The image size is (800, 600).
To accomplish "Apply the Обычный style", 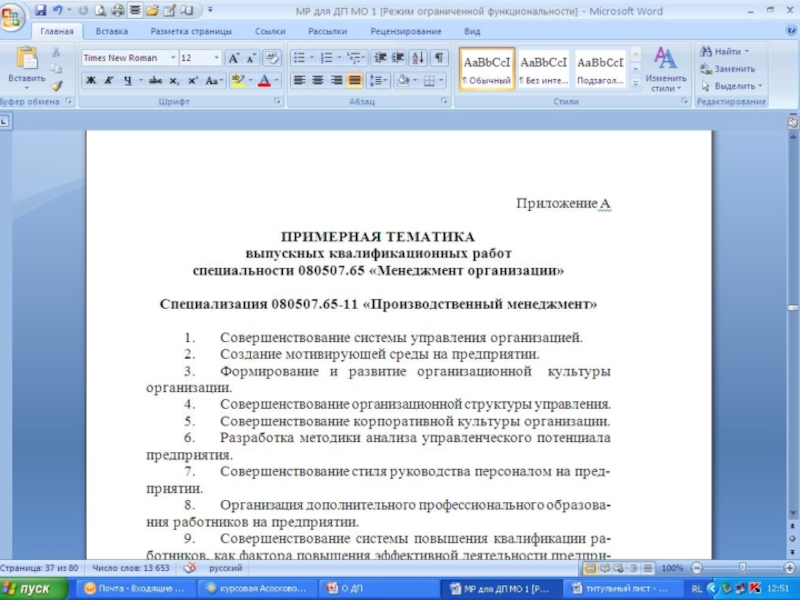I will pyautogui.click(x=487, y=68).
